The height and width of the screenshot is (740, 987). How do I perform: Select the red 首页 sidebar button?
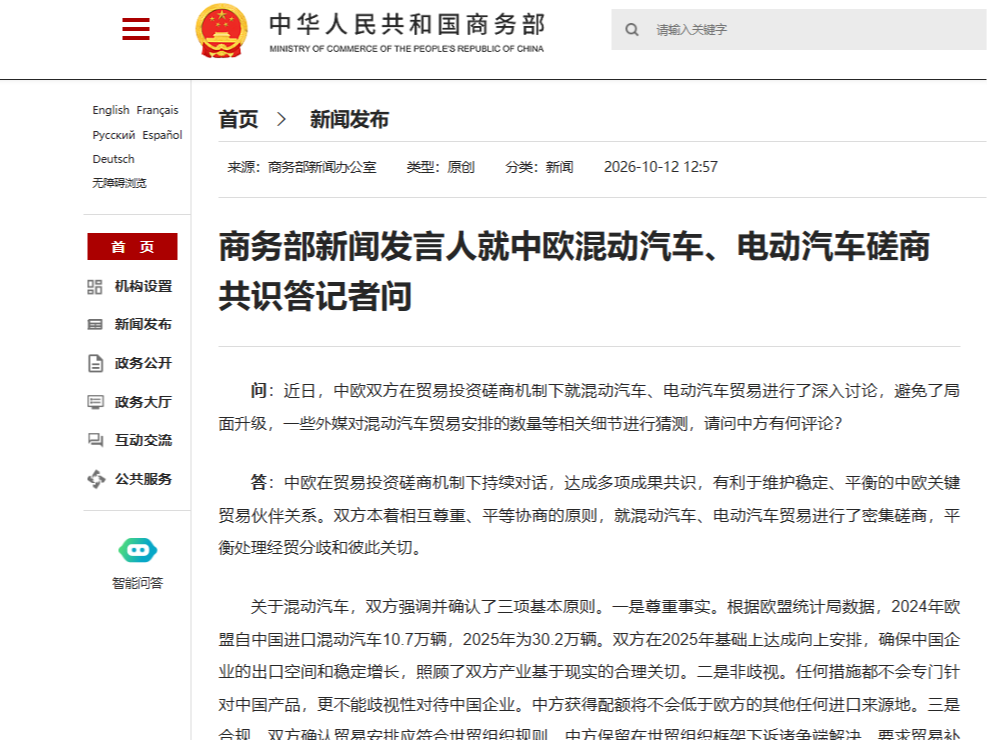132,247
